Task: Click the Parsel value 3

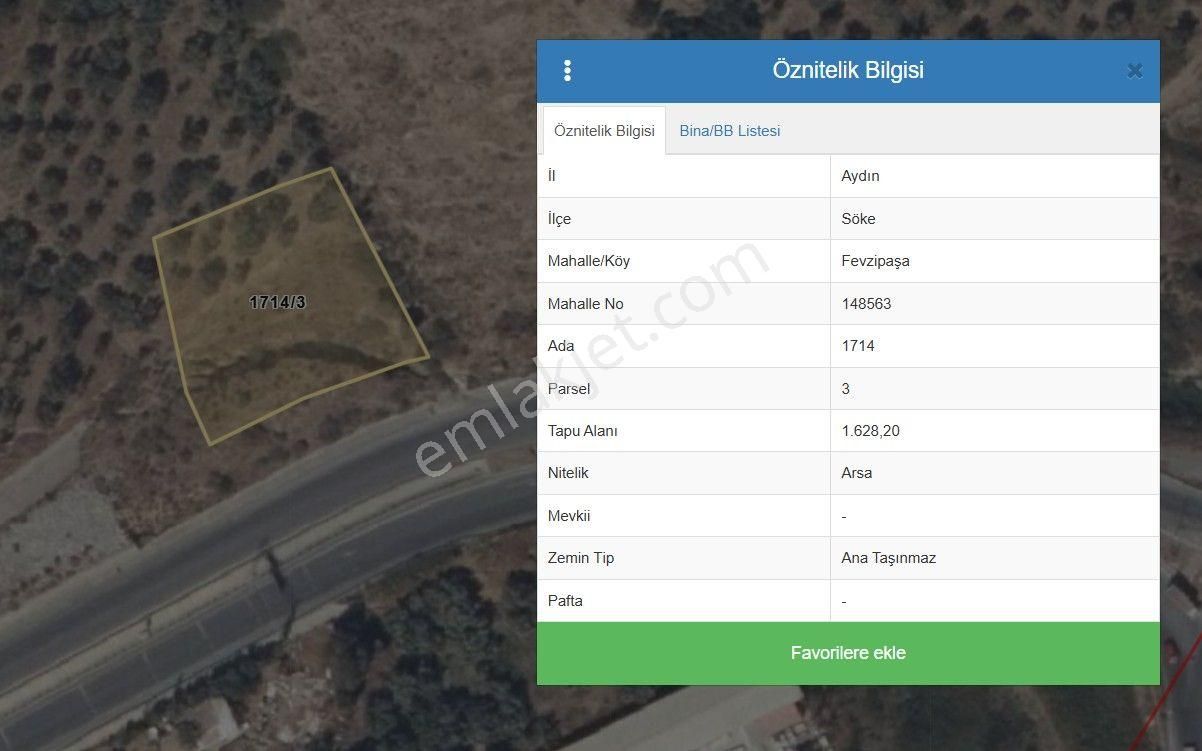Action: point(846,389)
